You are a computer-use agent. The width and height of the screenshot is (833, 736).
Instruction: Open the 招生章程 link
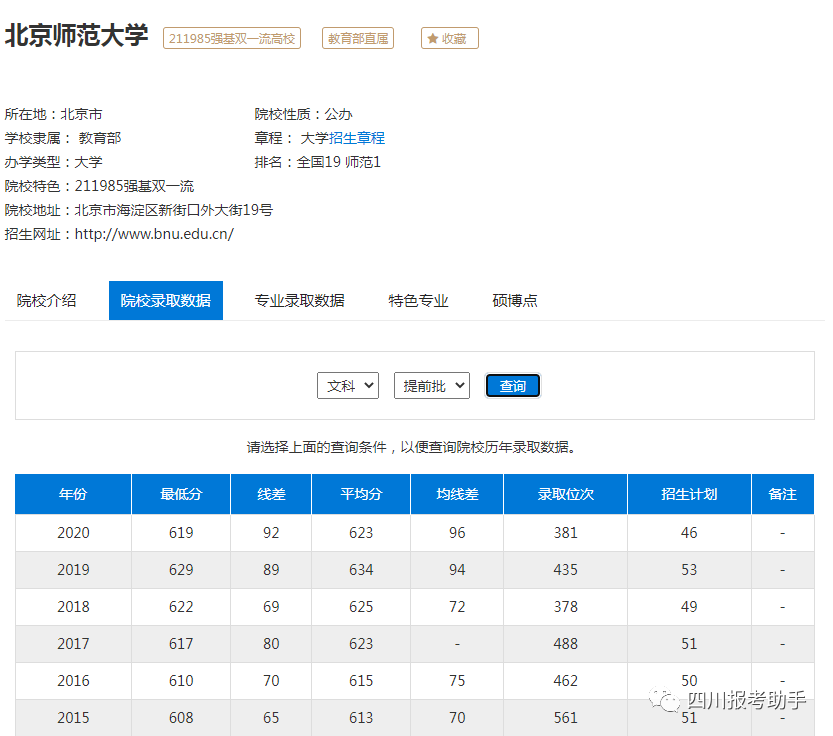tap(356, 138)
